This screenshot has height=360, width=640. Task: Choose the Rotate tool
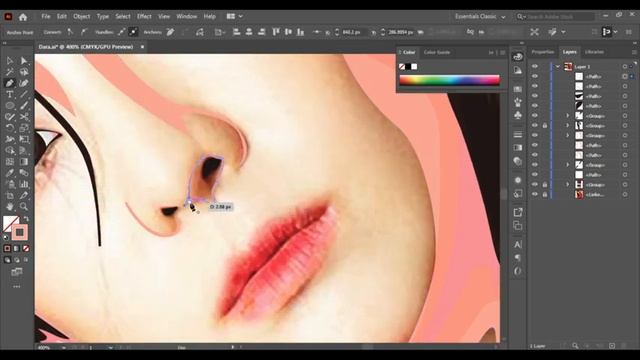(x=9, y=128)
